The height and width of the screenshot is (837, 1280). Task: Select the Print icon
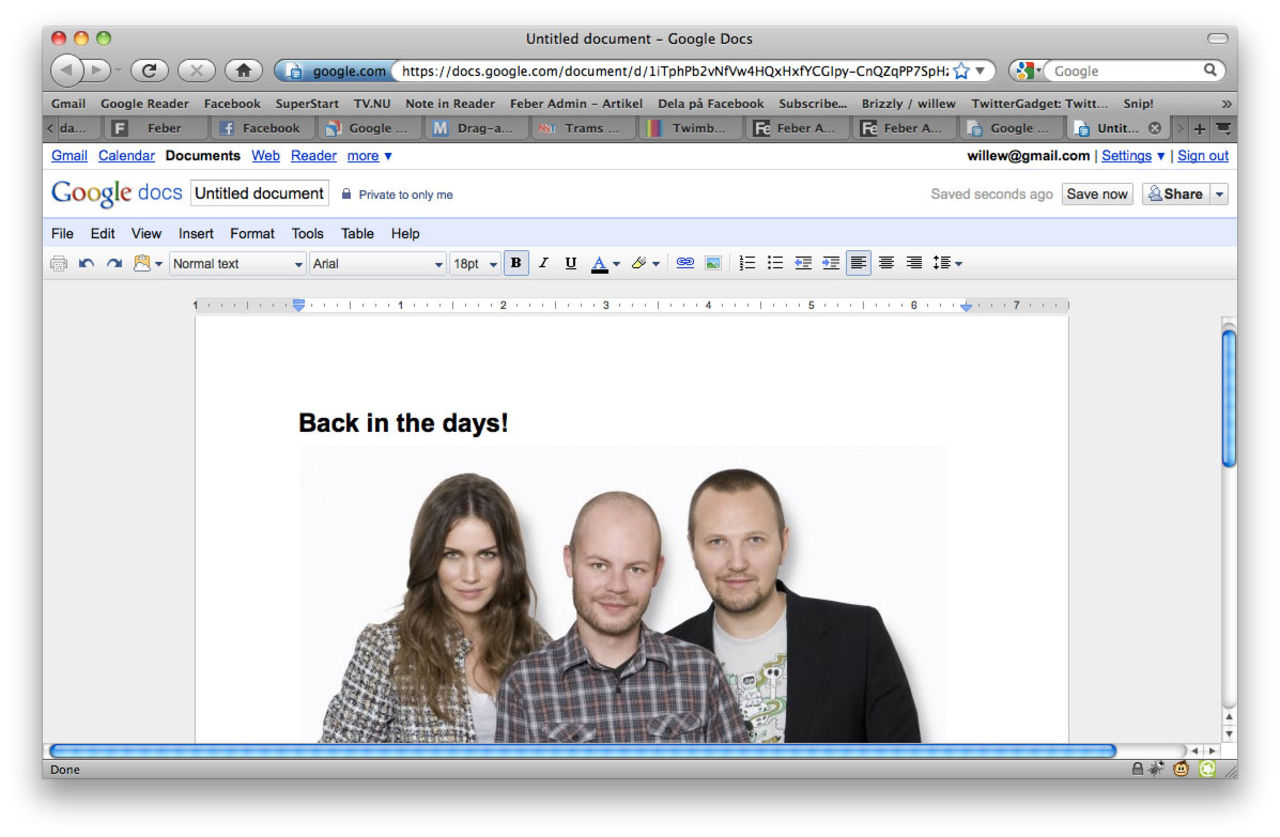pos(59,263)
